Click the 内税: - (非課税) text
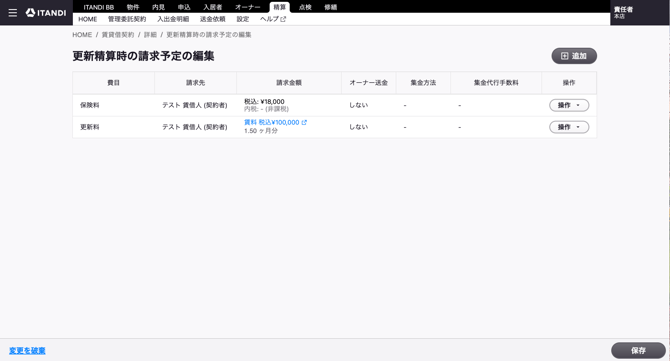The image size is (670, 361). pos(266,109)
